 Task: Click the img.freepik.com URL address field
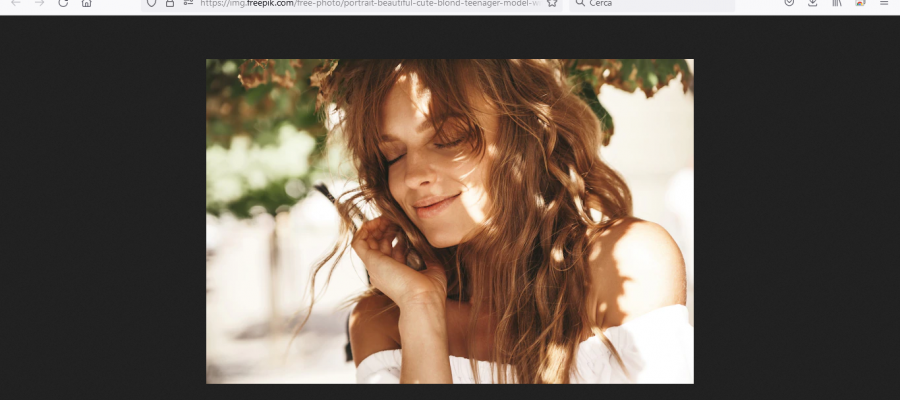370,3
